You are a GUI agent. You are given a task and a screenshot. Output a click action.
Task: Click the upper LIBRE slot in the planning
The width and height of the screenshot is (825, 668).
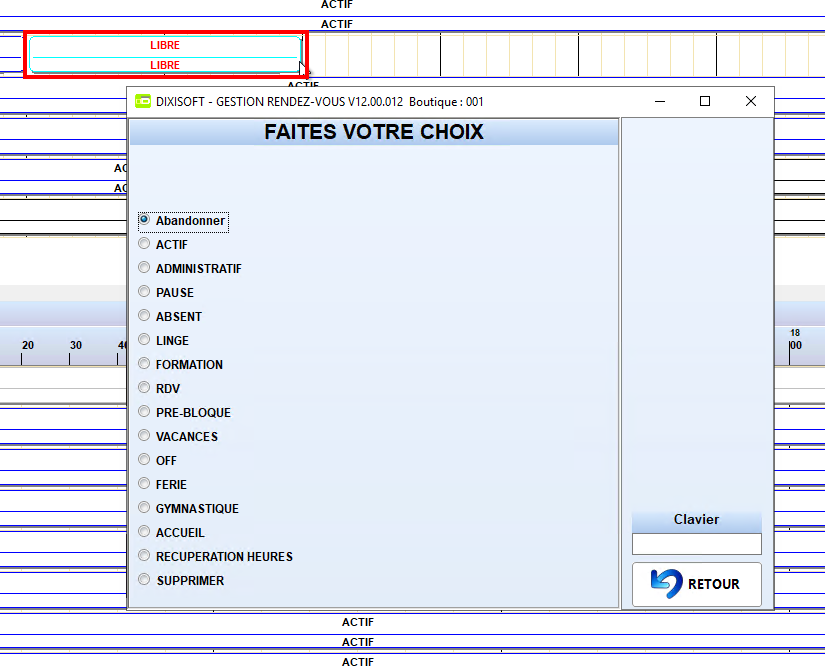point(165,46)
